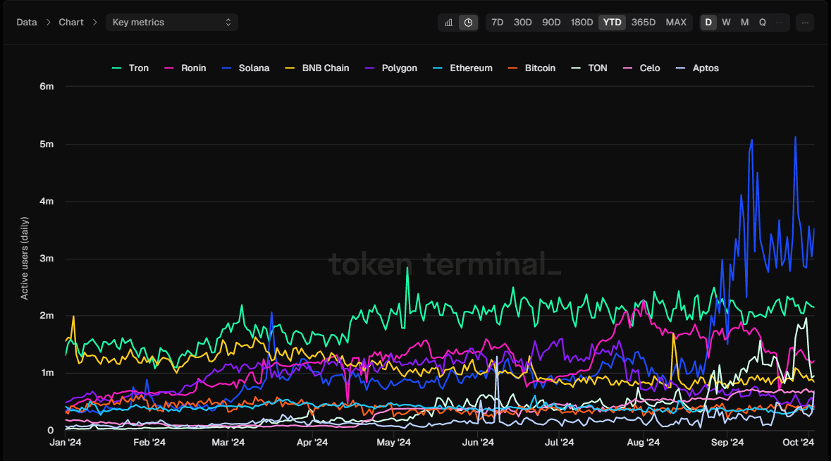
Task: Click the Mar '24 x-axis label
Action: (228, 442)
